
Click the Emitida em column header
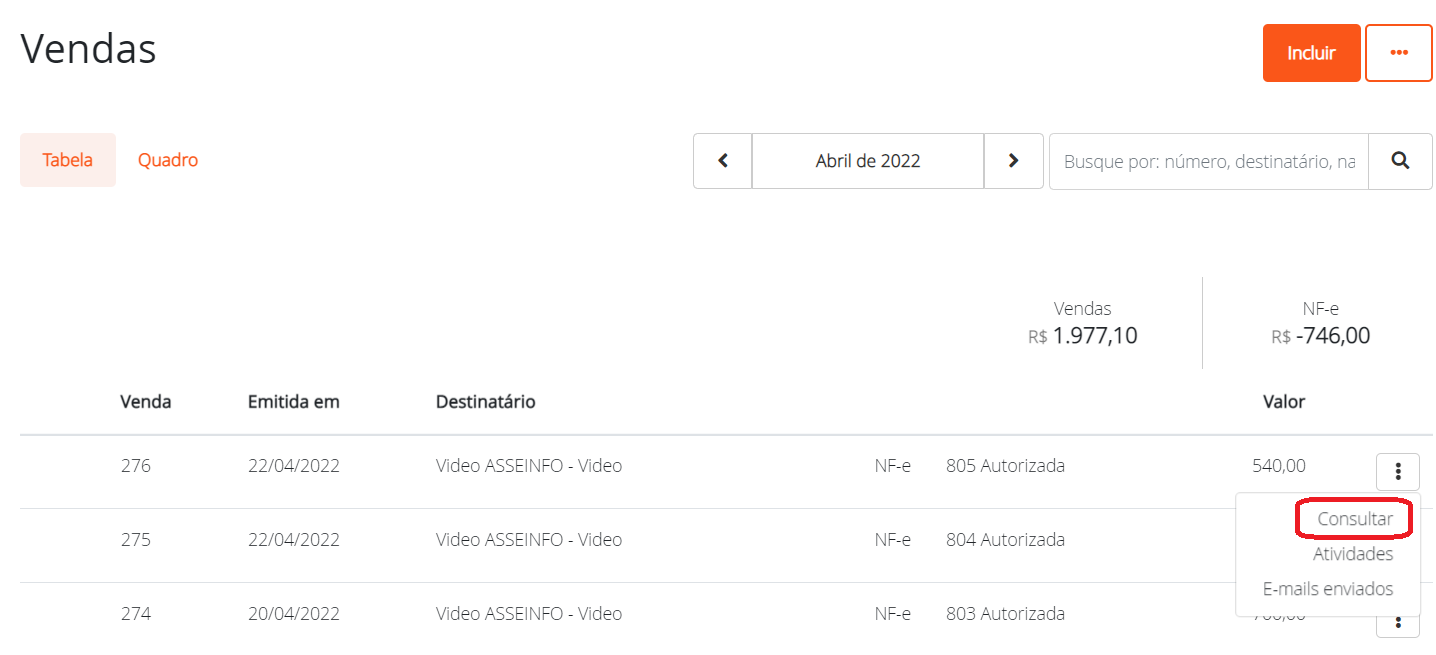(294, 402)
